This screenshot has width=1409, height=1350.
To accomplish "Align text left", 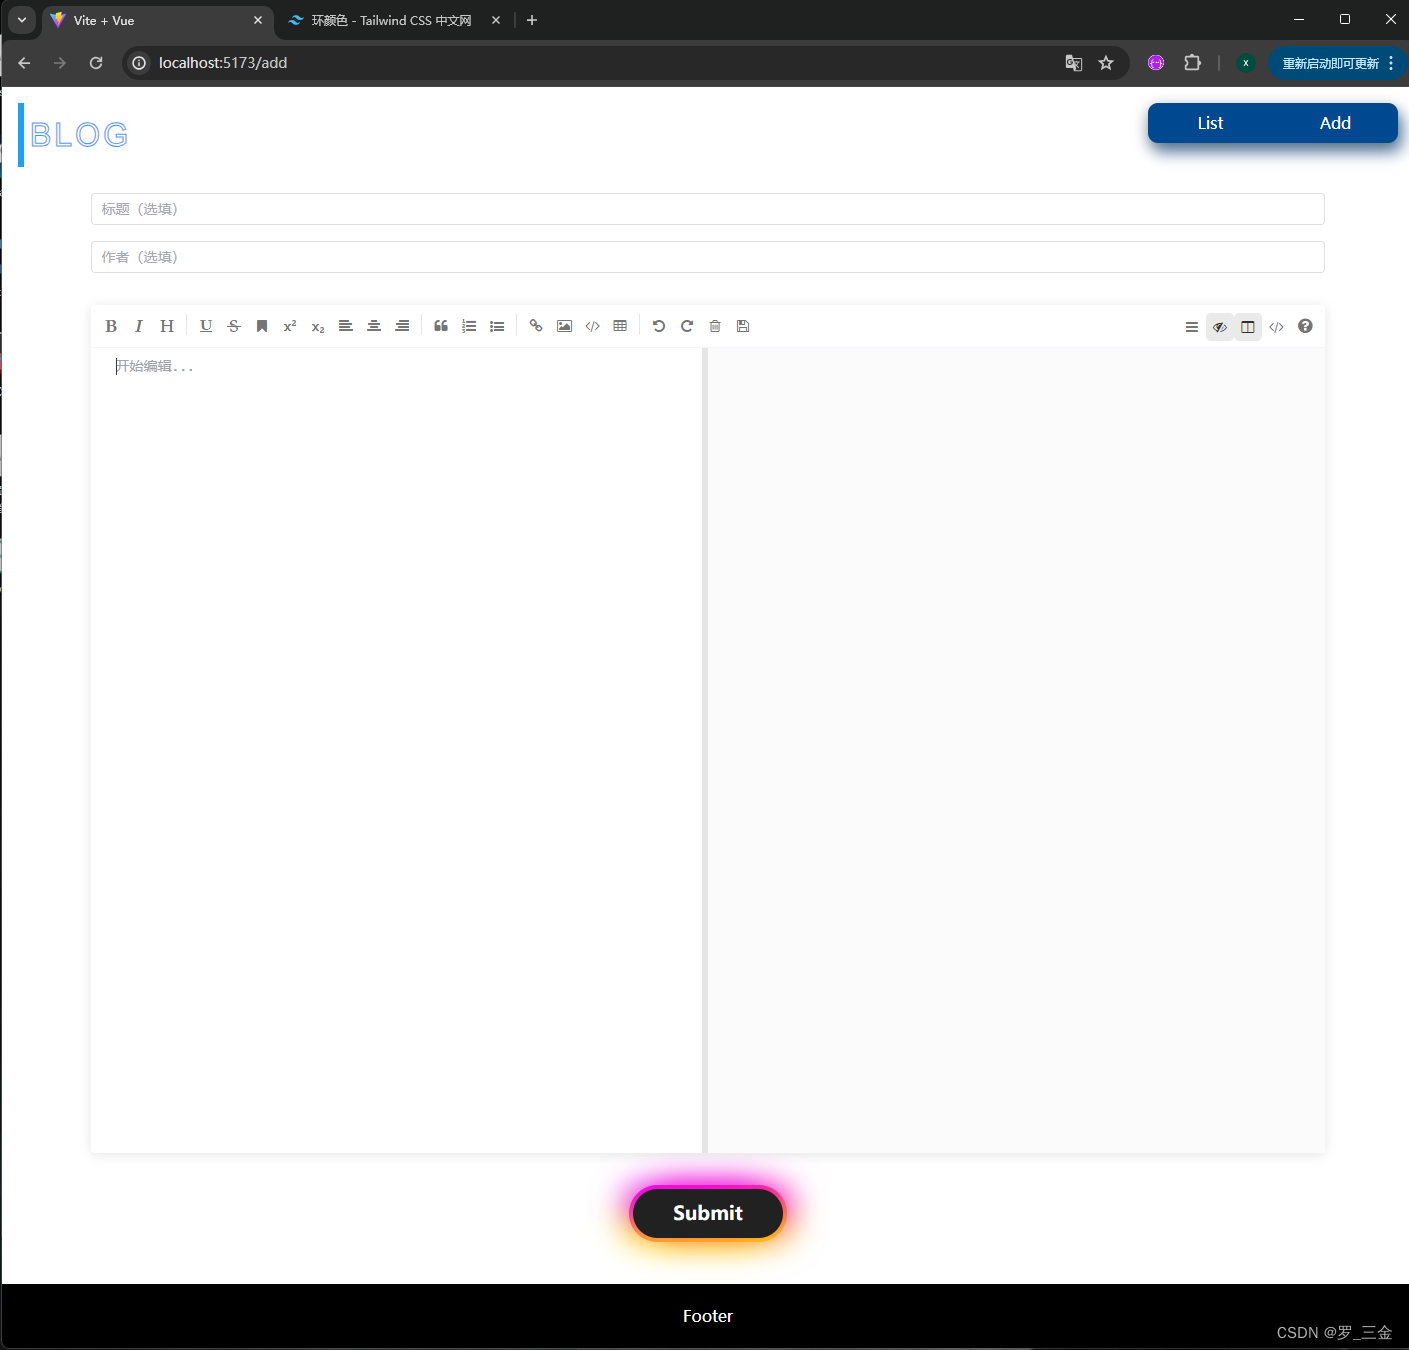I will click(346, 326).
